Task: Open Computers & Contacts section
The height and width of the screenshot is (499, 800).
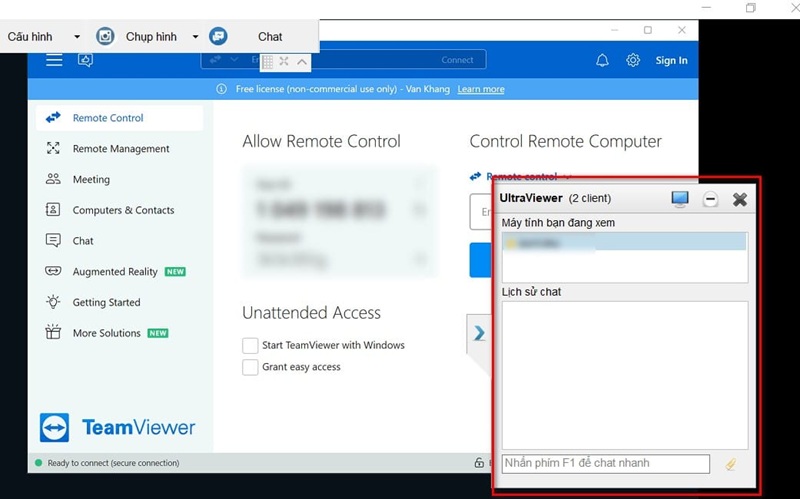Action: tap(123, 211)
